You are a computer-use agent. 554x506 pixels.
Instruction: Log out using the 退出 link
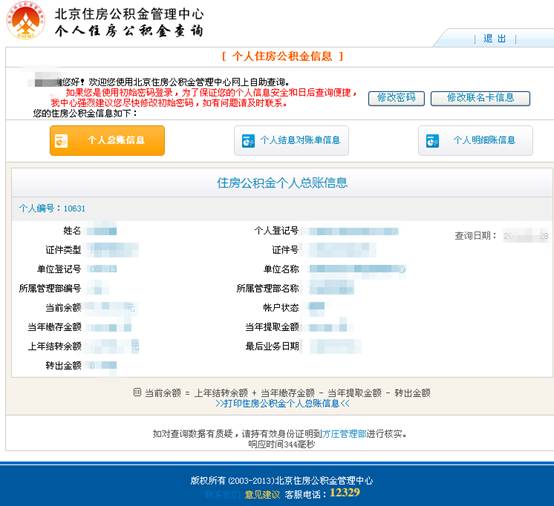click(x=494, y=39)
